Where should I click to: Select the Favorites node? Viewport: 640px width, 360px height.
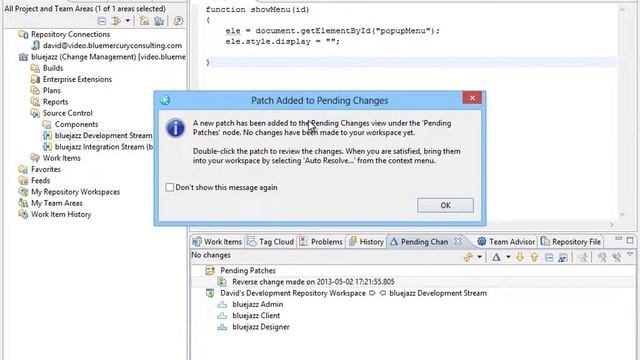coord(46,169)
